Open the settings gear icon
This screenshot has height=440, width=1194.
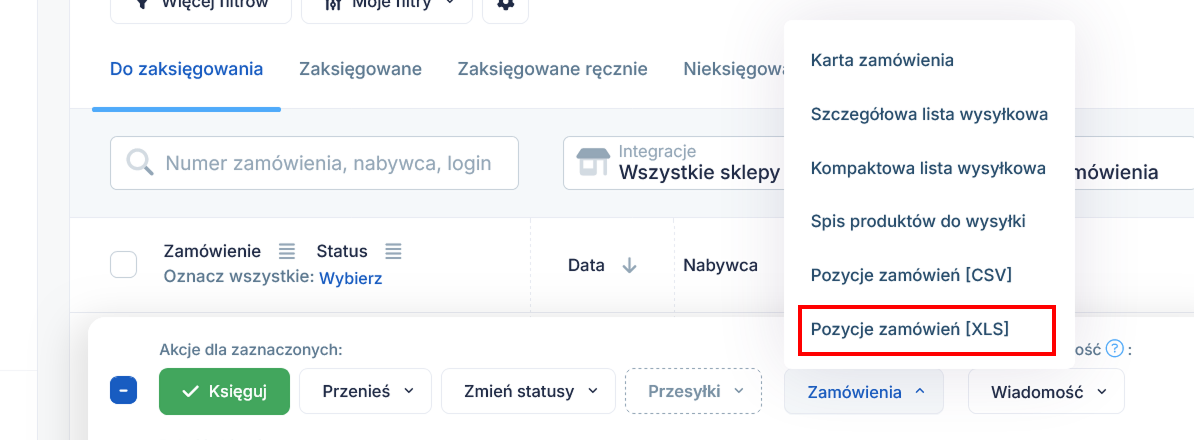pyautogui.click(x=506, y=5)
